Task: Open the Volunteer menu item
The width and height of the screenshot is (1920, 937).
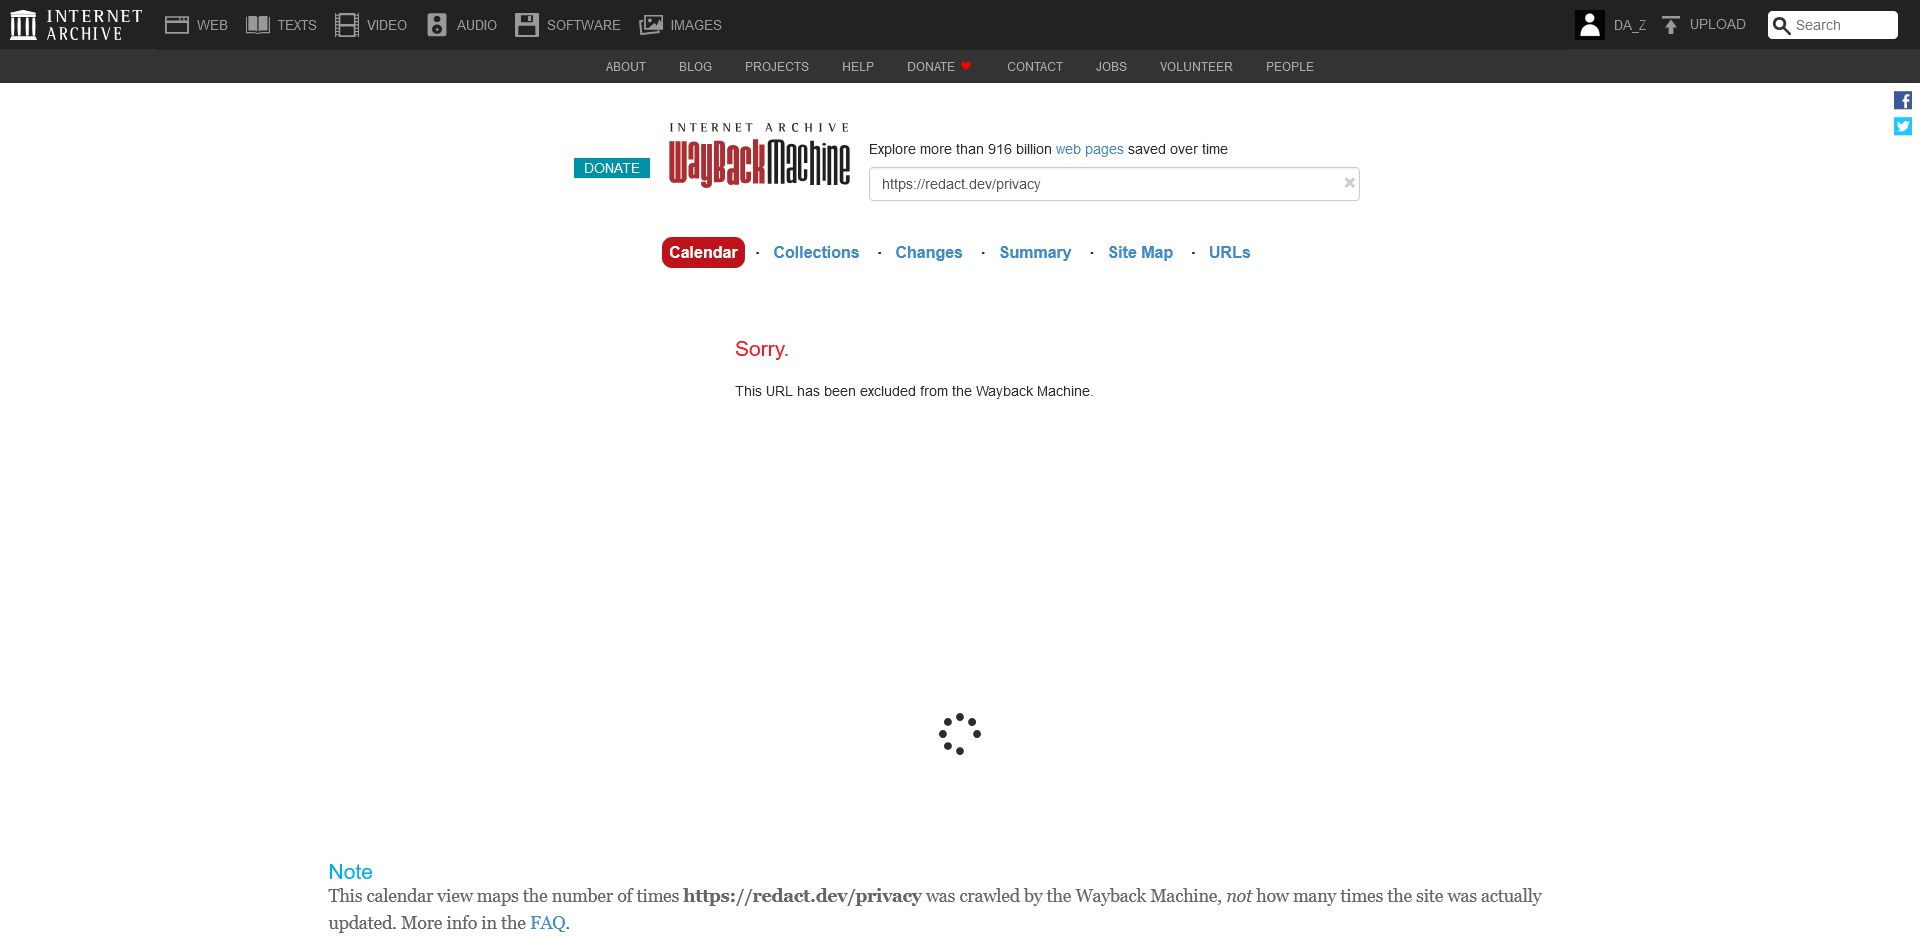Action: click(x=1196, y=67)
